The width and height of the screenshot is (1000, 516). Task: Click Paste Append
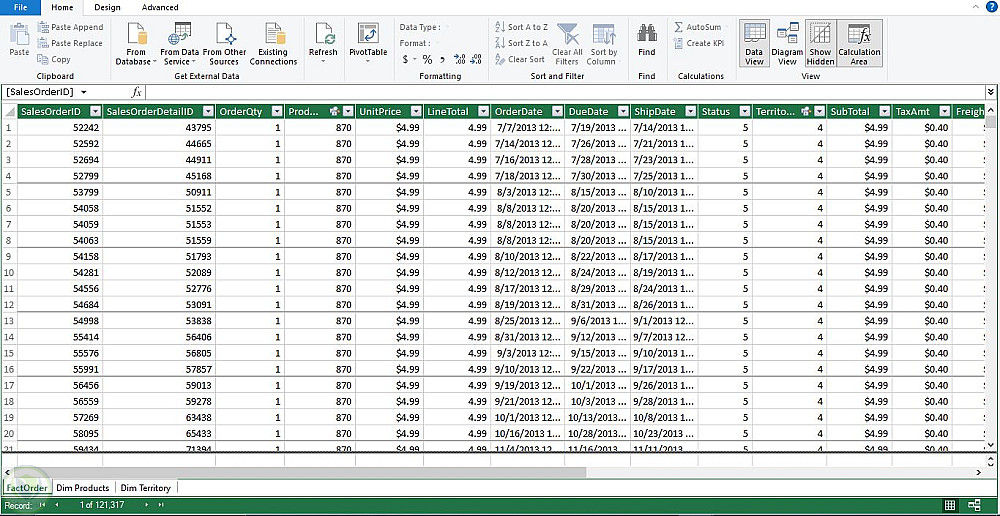70,27
